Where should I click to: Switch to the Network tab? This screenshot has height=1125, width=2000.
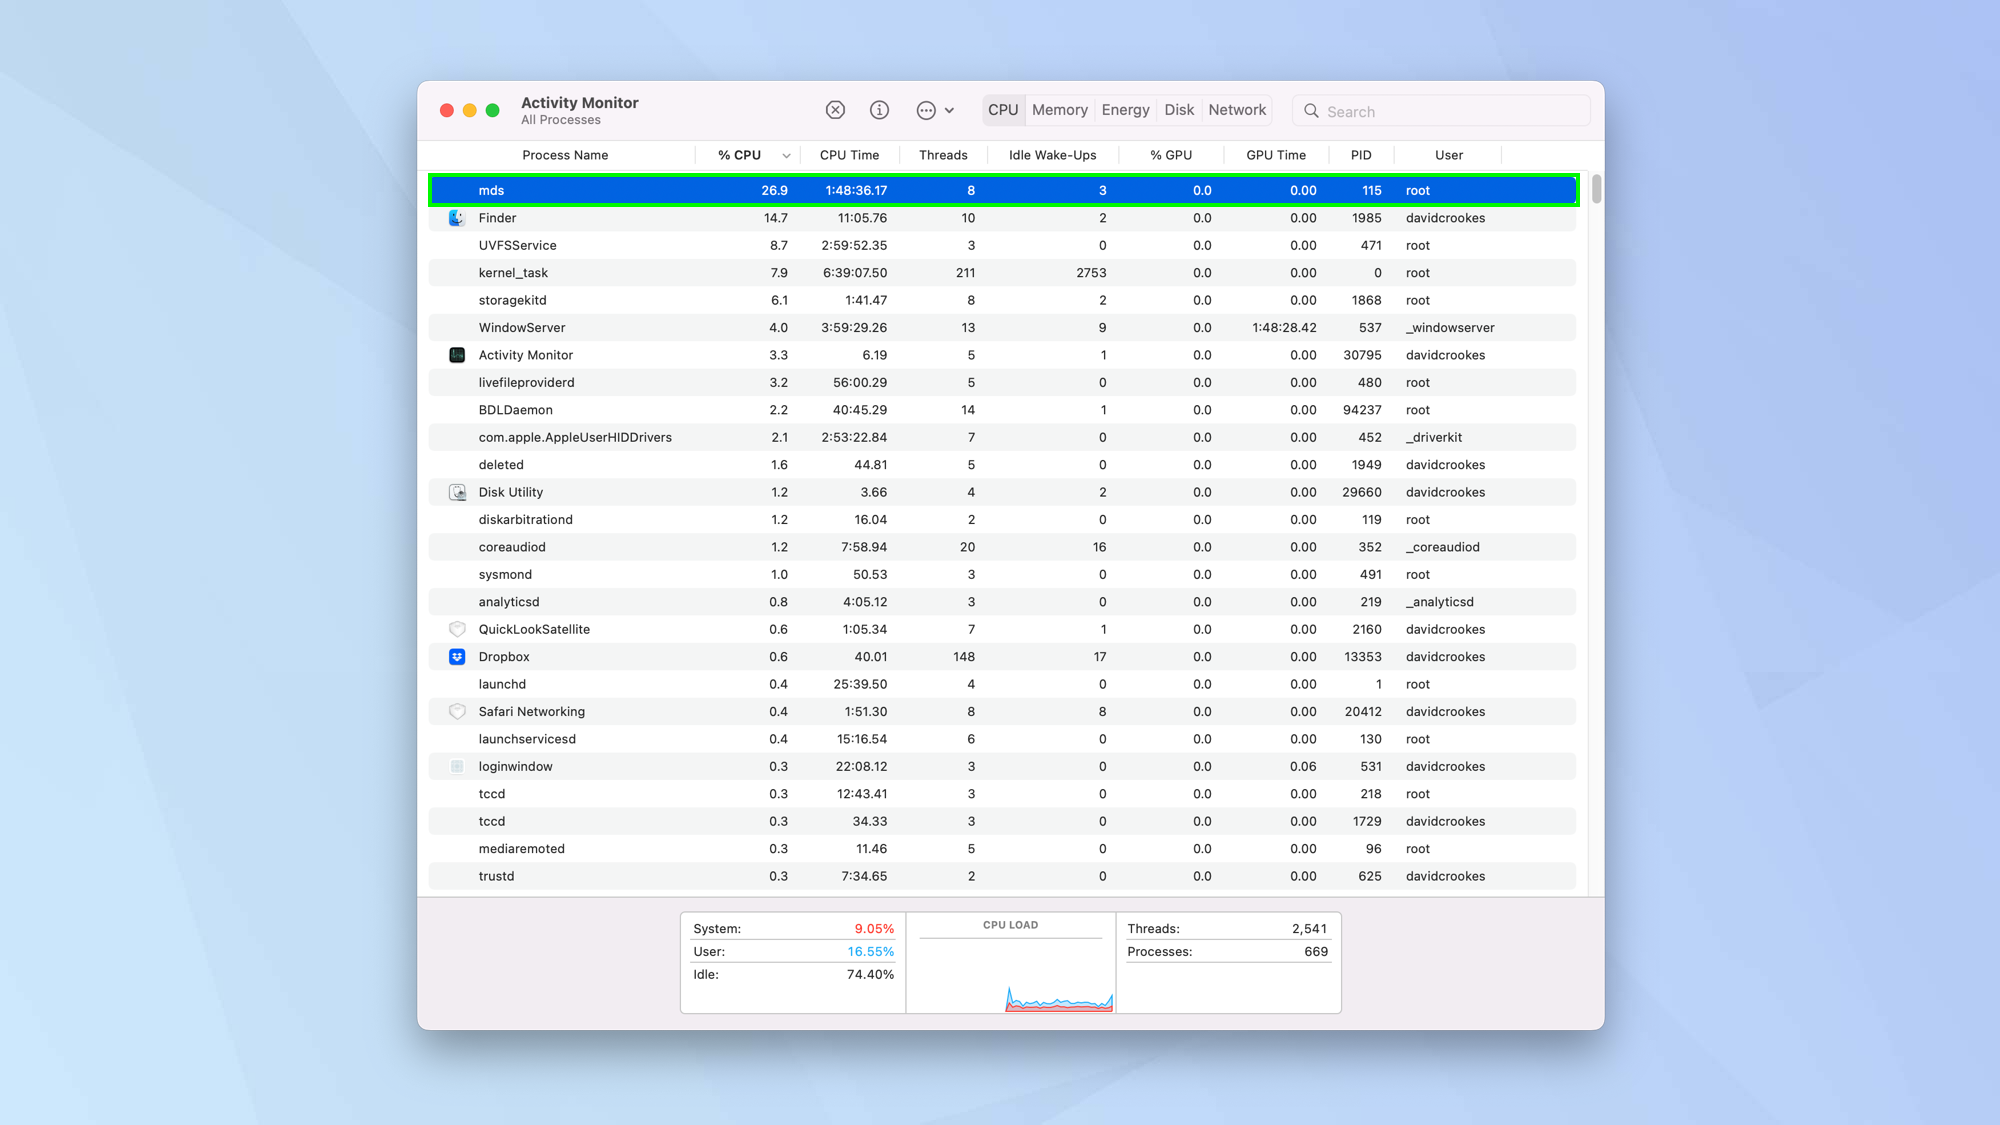1237,110
